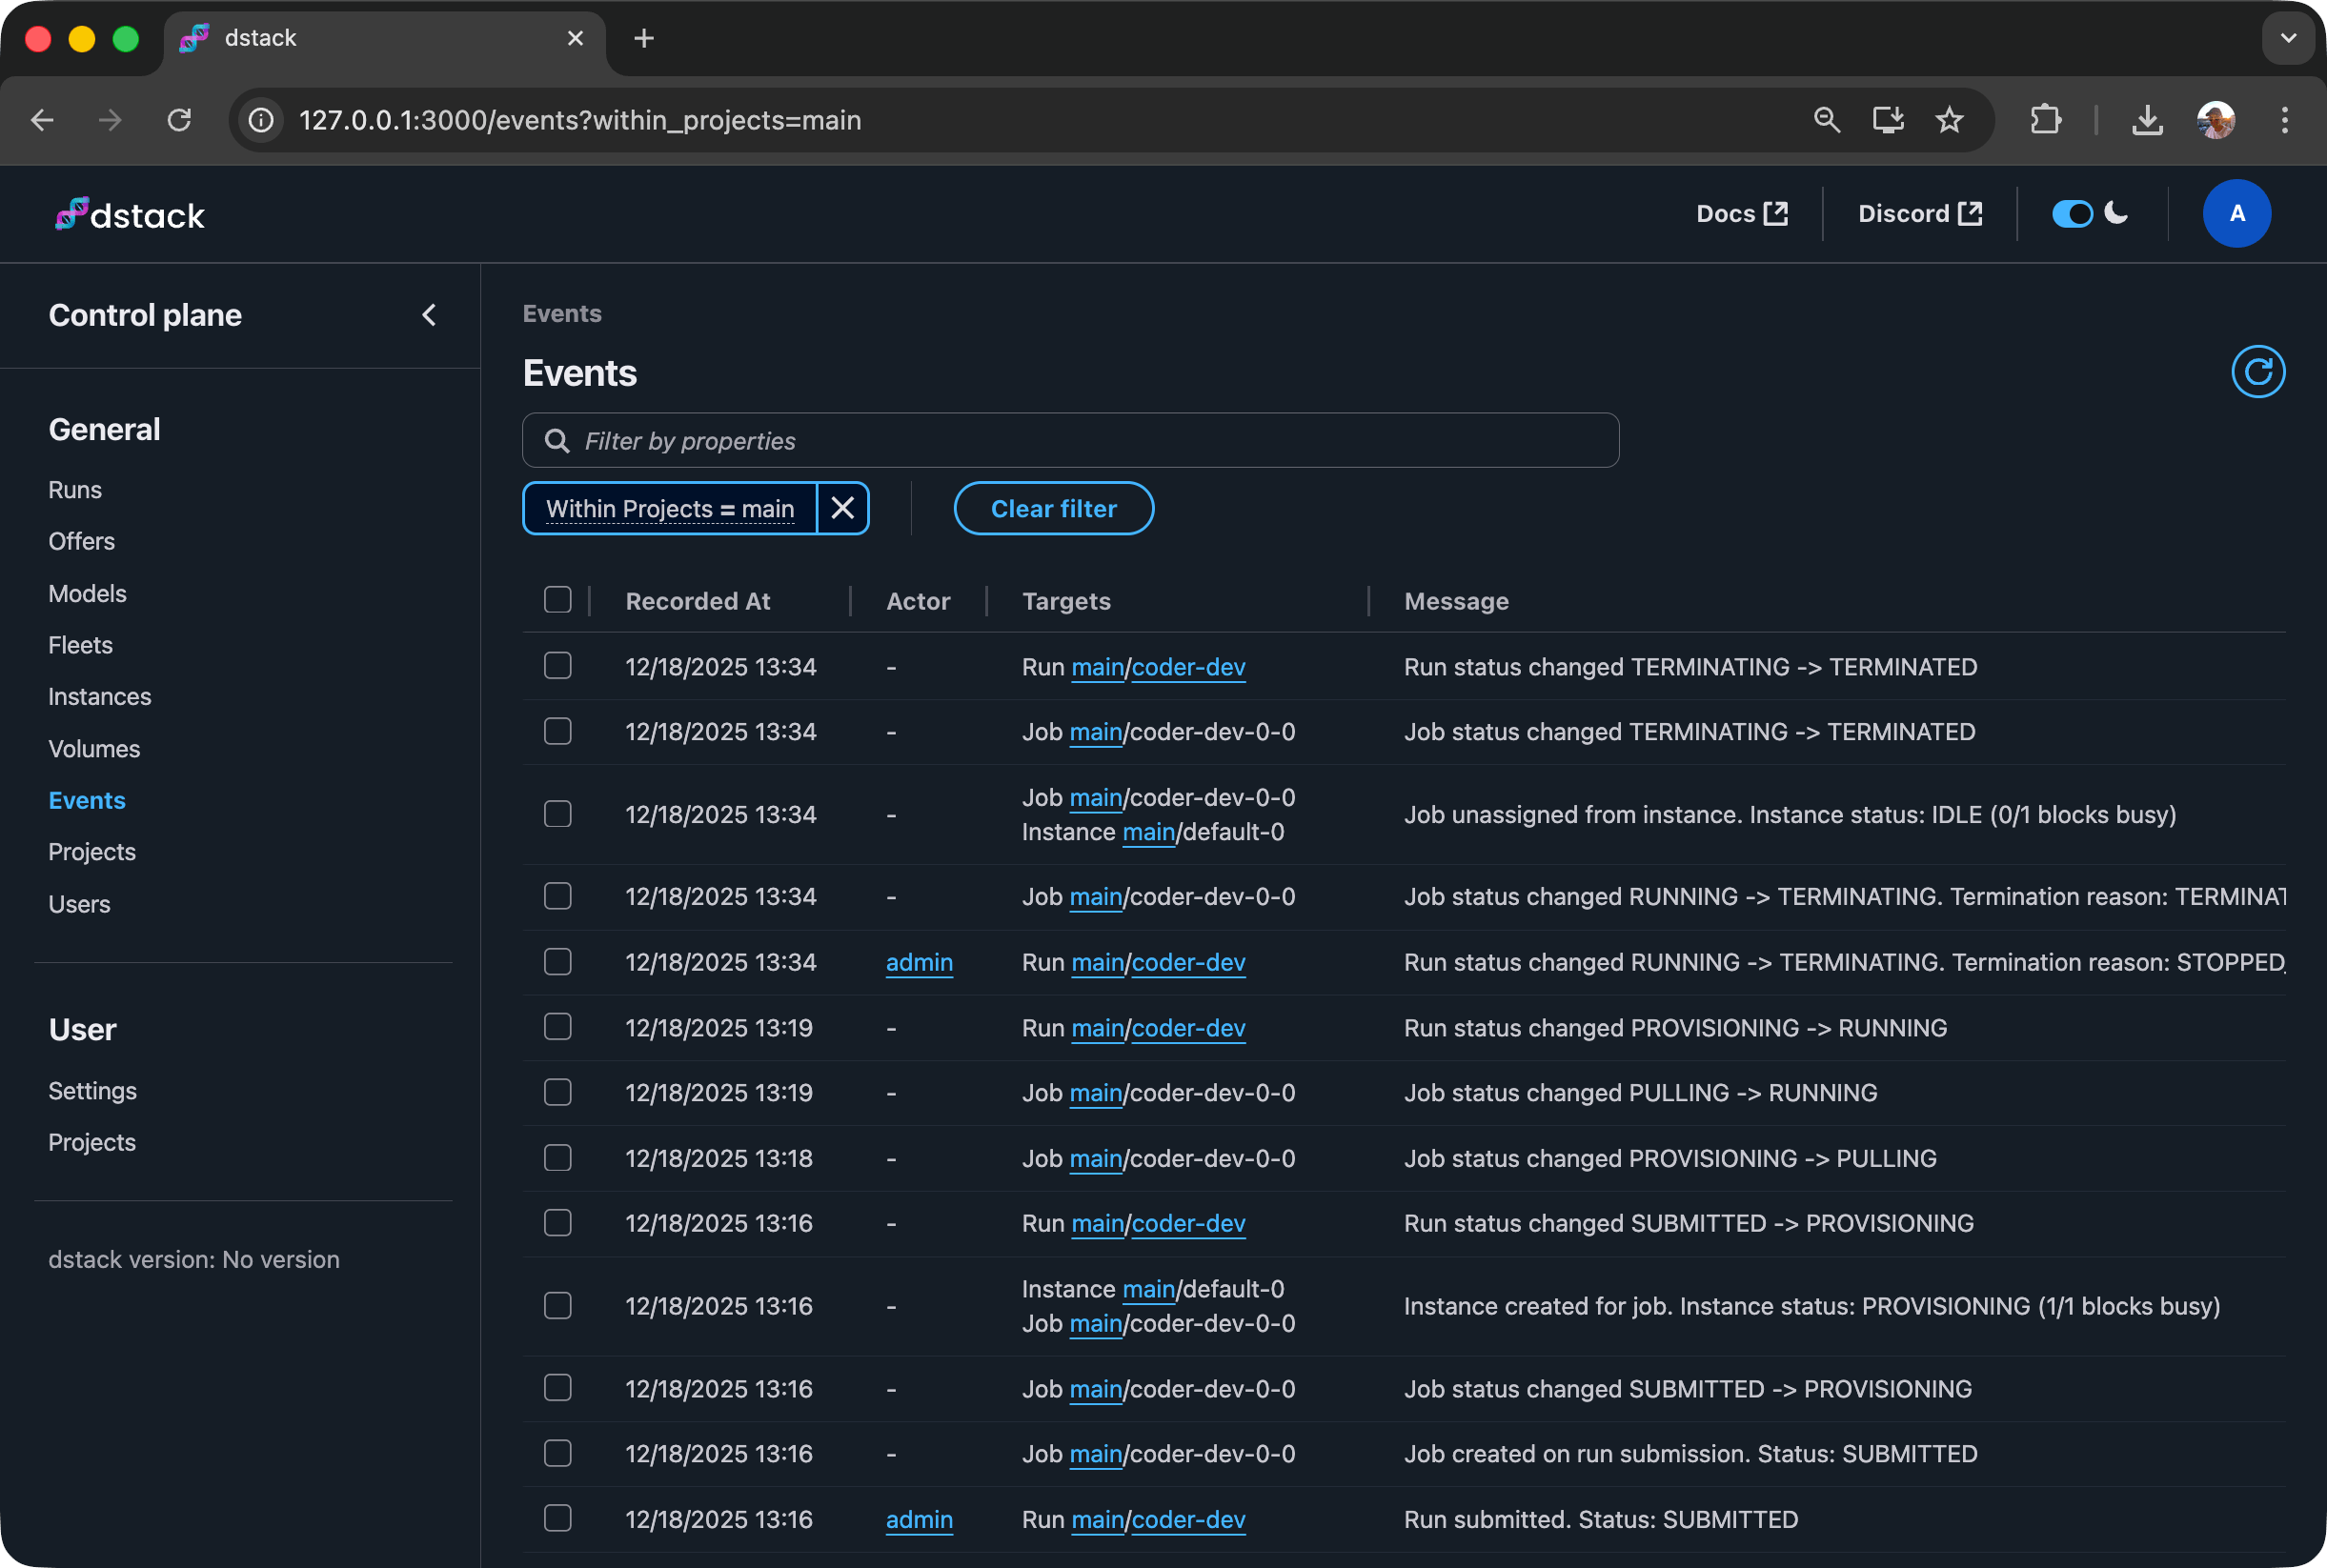
Task: Click the browser downloads icon
Action: pyautogui.click(x=2147, y=120)
